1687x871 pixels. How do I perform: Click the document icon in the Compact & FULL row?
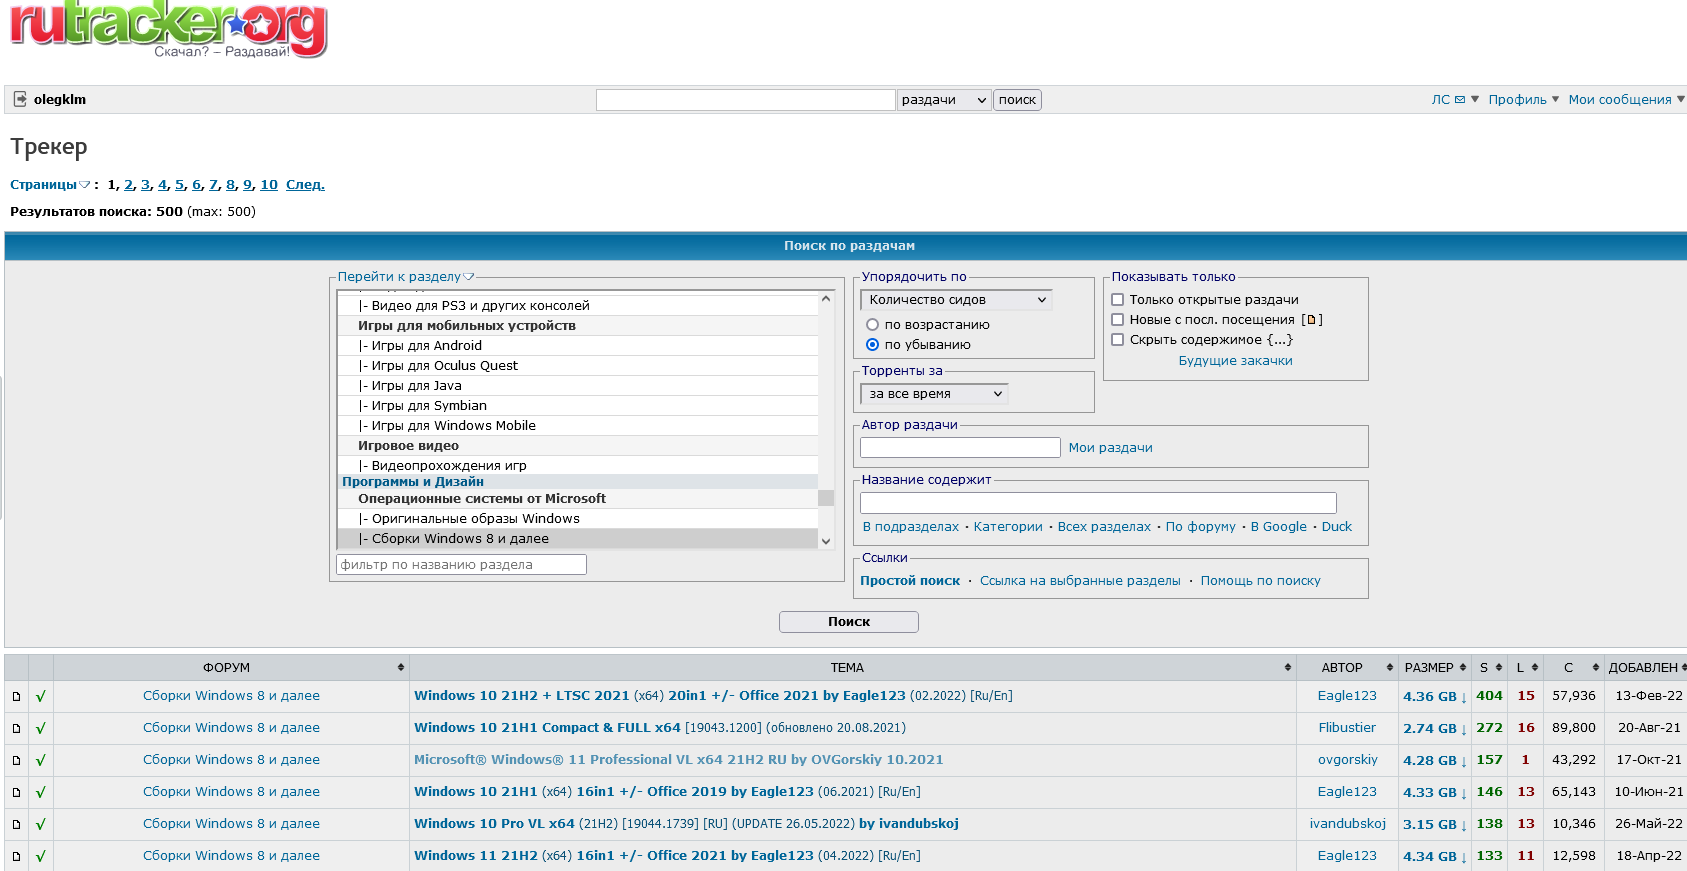tap(16, 728)
